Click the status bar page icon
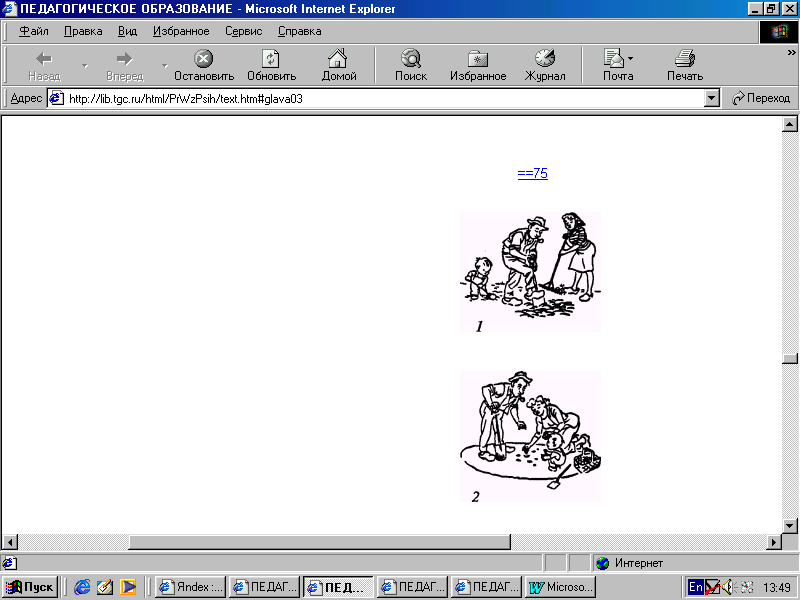Viewport: 800px width, 600px height. point(9,563)
